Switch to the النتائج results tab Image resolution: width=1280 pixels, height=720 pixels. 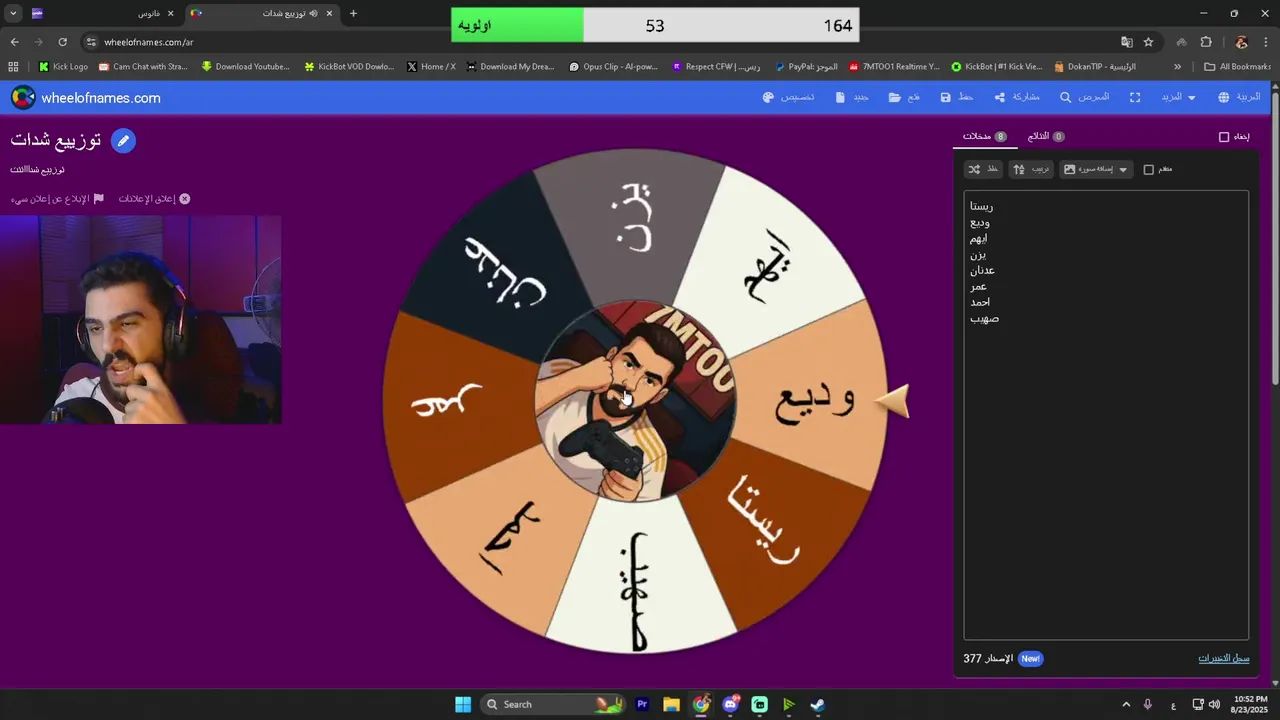(1046, 136)
